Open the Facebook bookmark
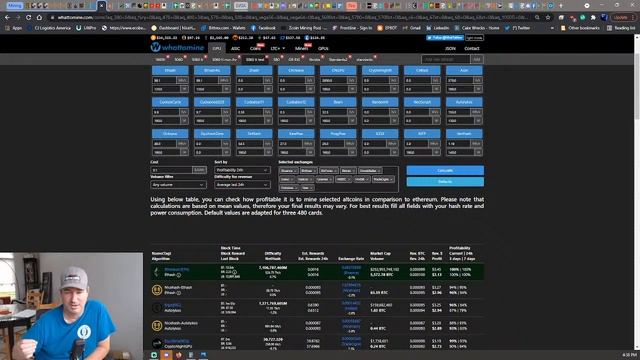The width and height of the screenshot is (640, 360). pos(263,28)
